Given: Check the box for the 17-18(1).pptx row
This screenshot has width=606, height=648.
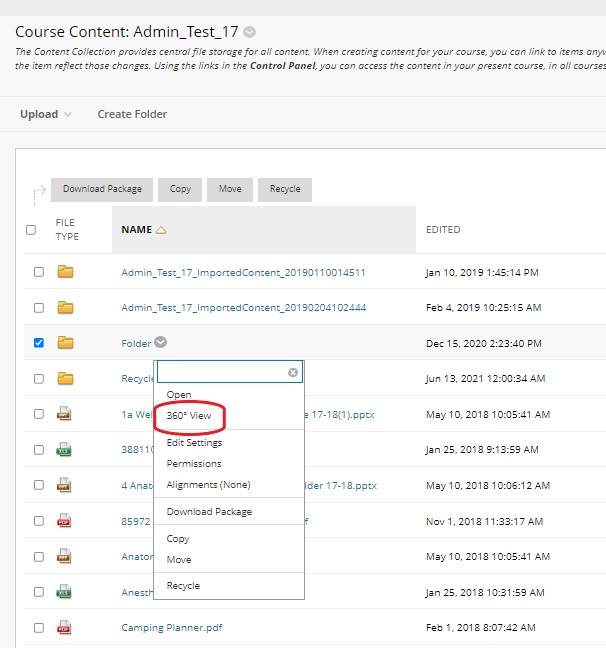Looking at the screenshot, I should click(38, 414).
